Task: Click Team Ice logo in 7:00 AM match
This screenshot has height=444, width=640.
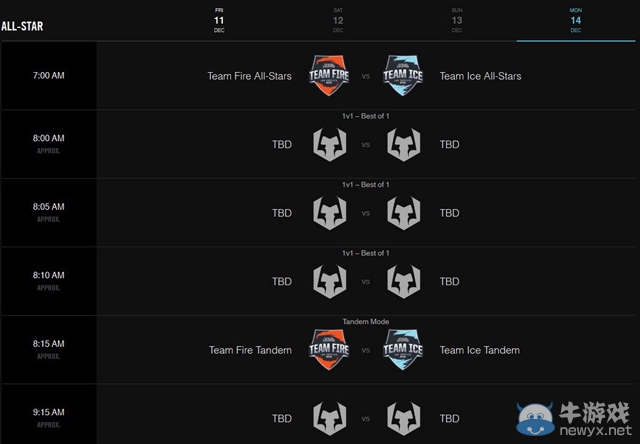Action: (x=402, y=76)
